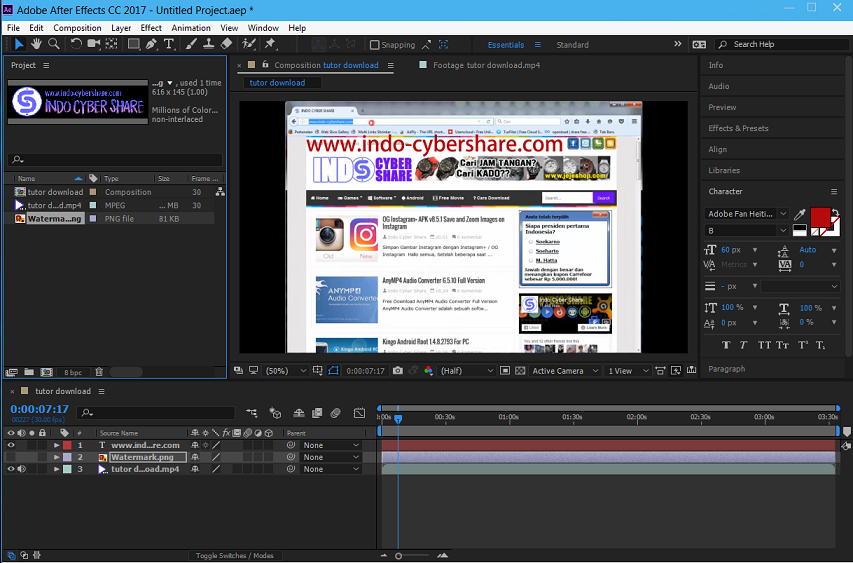Create a new composition from Project panel
853x563 pixels.
47,372
